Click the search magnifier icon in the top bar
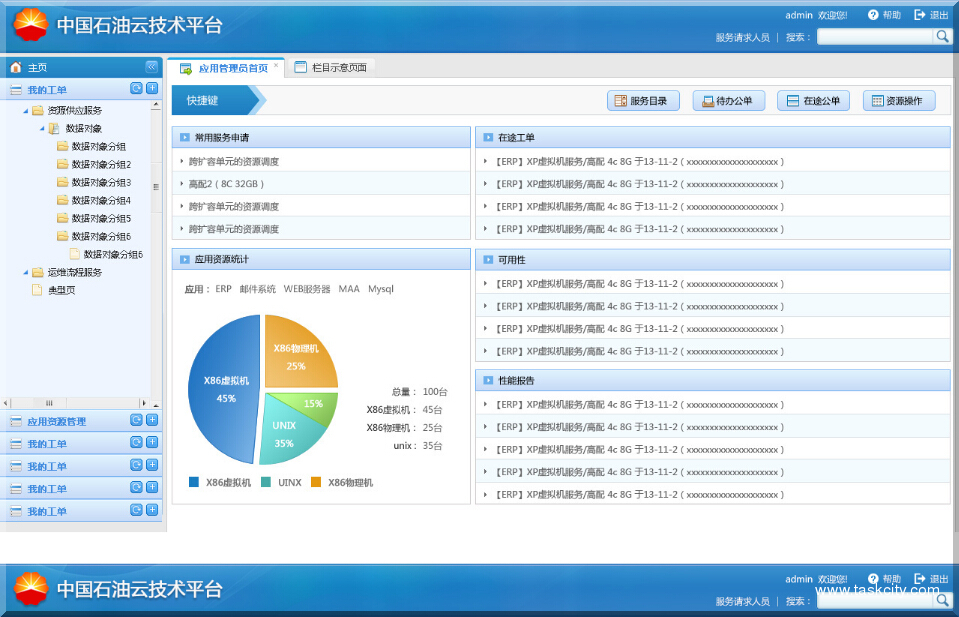This screenshot has width=959, height=617. 941,36
